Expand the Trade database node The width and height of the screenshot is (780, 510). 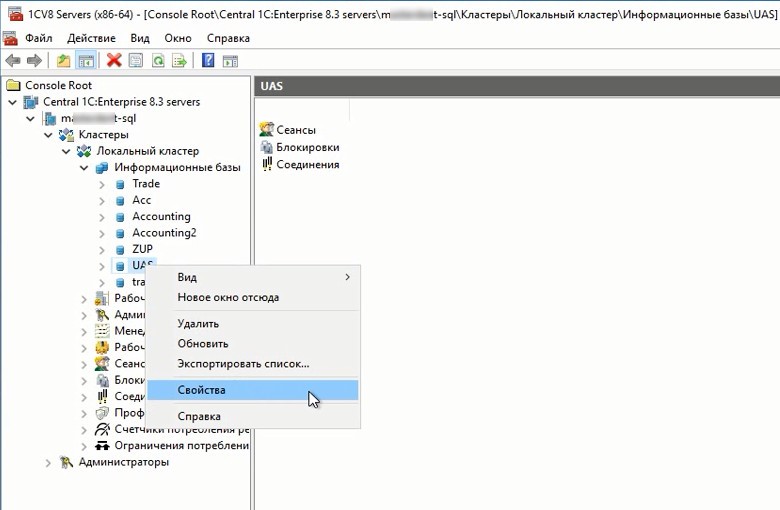click(102, 185)
